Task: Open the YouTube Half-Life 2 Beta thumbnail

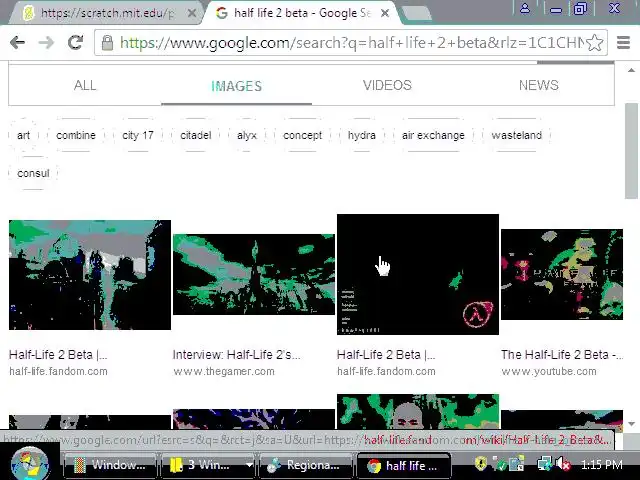Action: [x=562, y=274]
